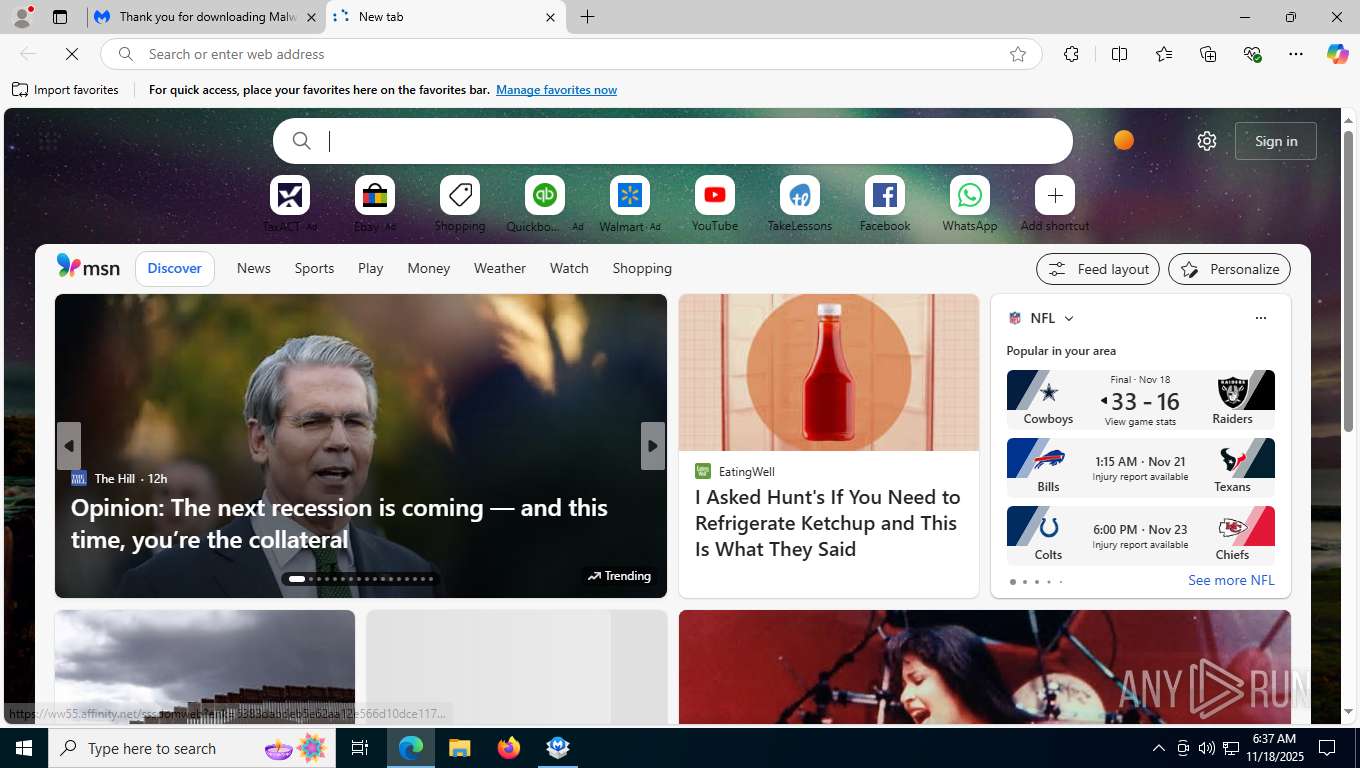Open the Money tab
Screen dimensions: 1360x768
click(429, 268)
